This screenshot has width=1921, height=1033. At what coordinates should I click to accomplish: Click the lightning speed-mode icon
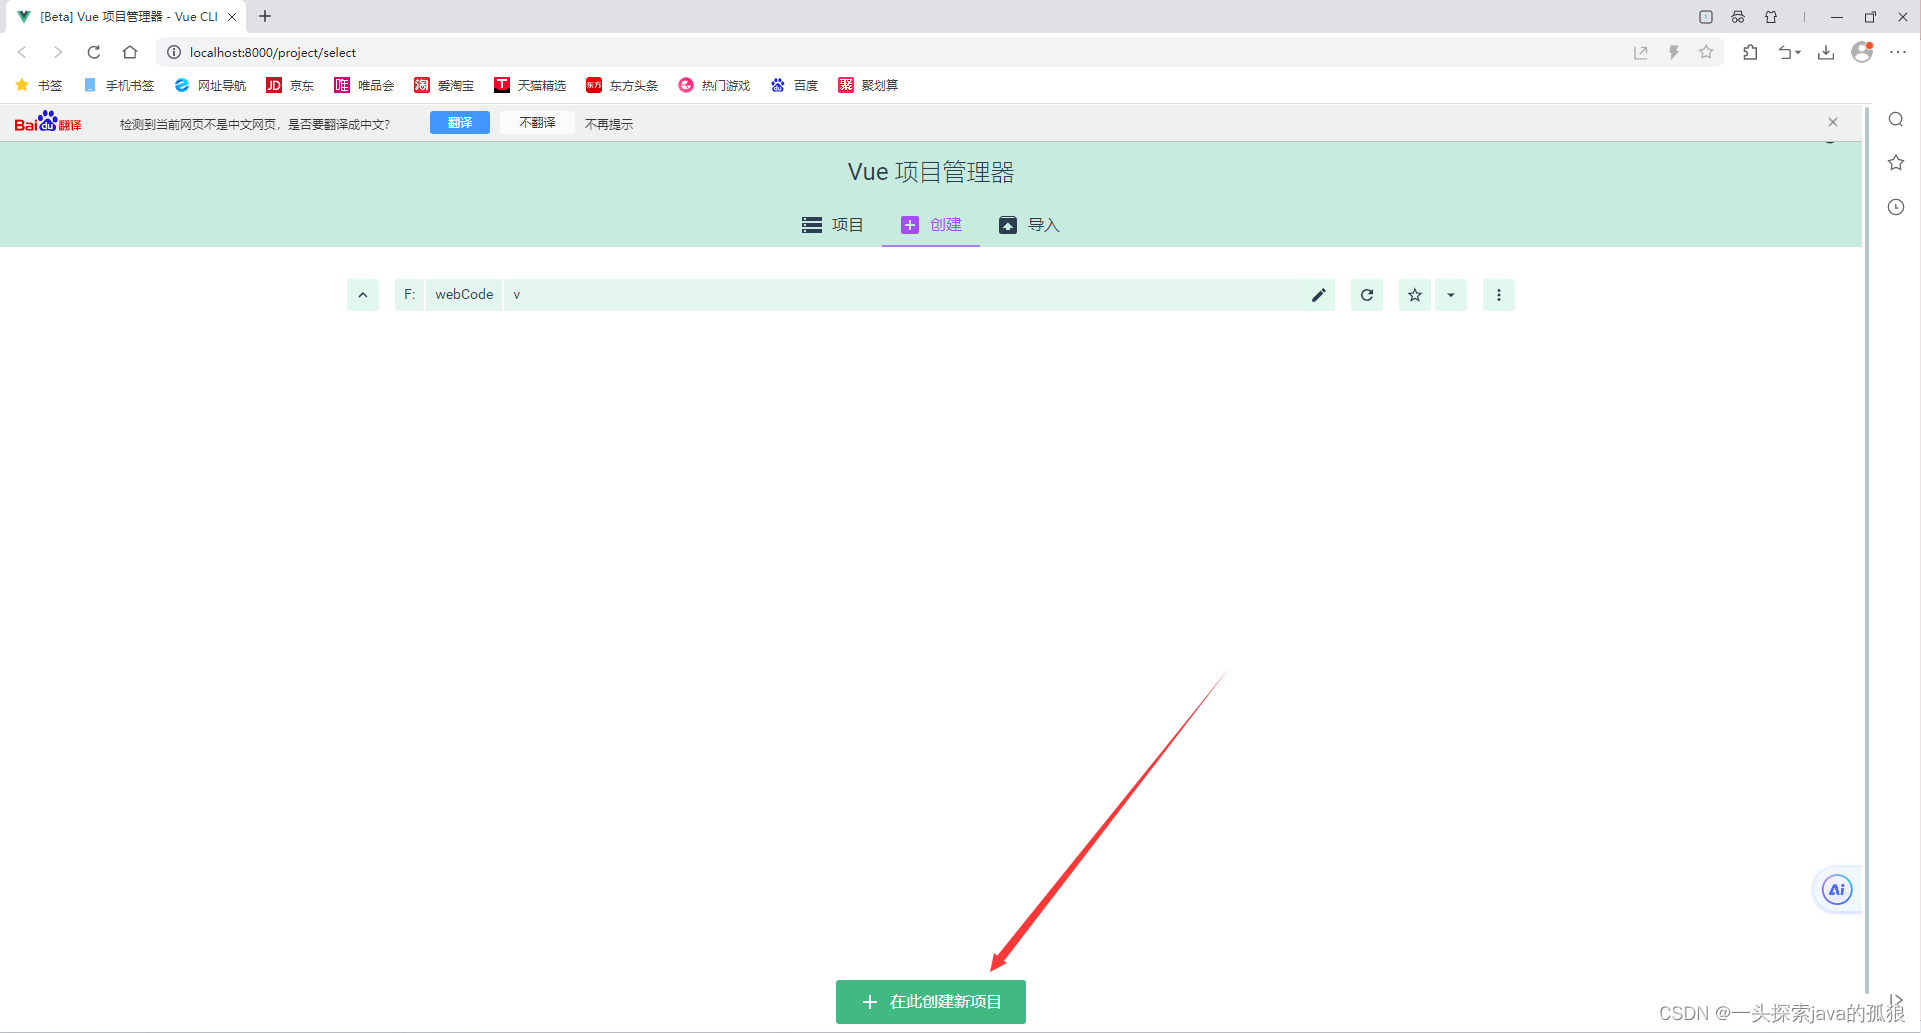coord(1674,52)
